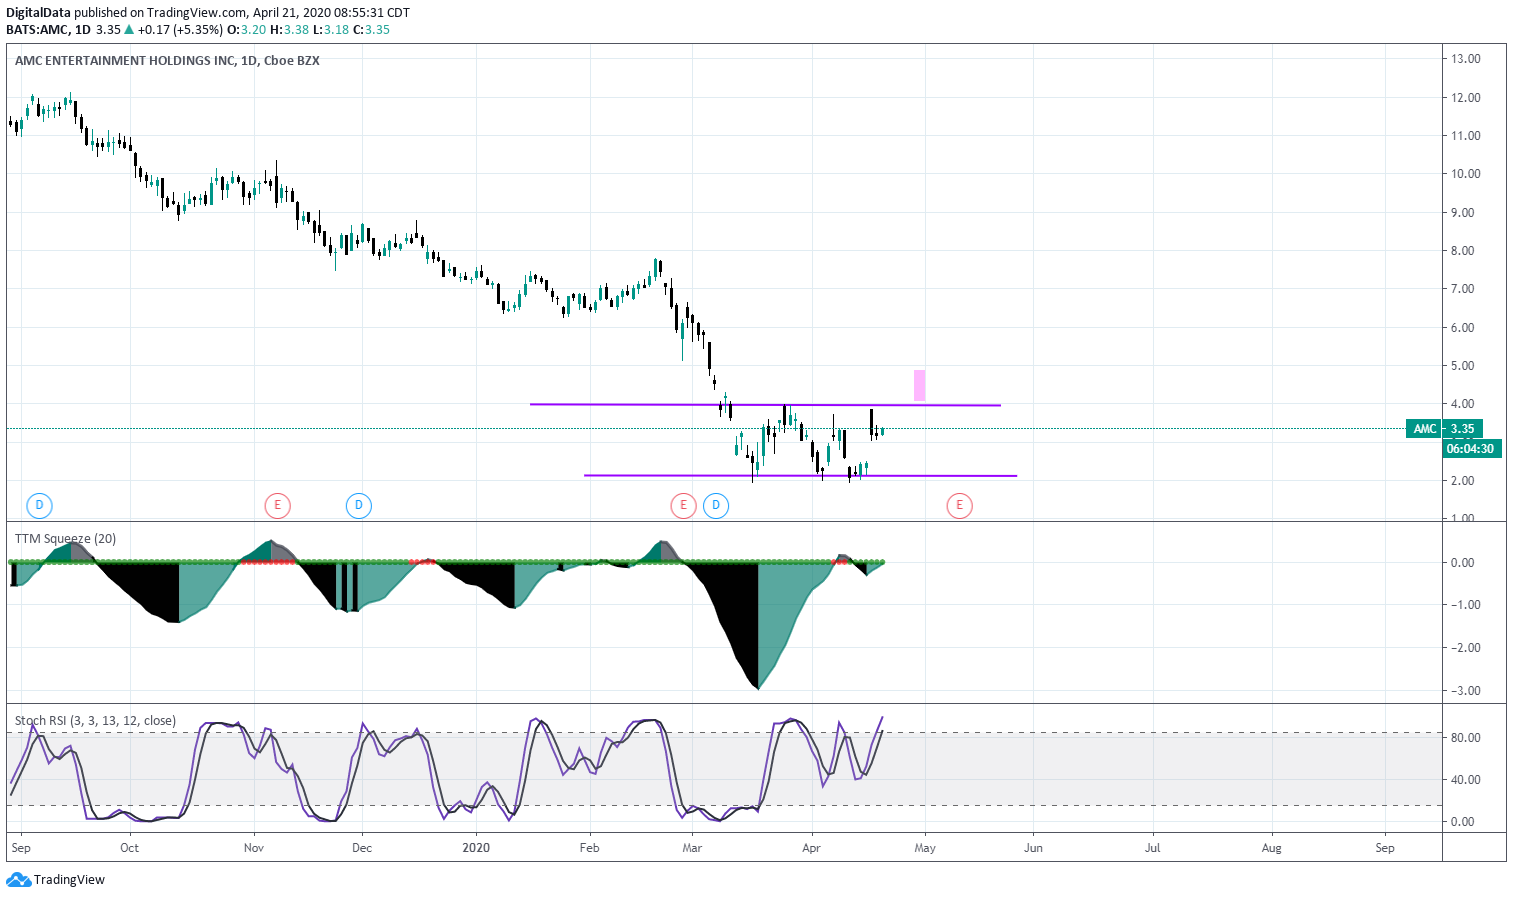Click the 06:04:30 bar countdown label

(1470, 449)
